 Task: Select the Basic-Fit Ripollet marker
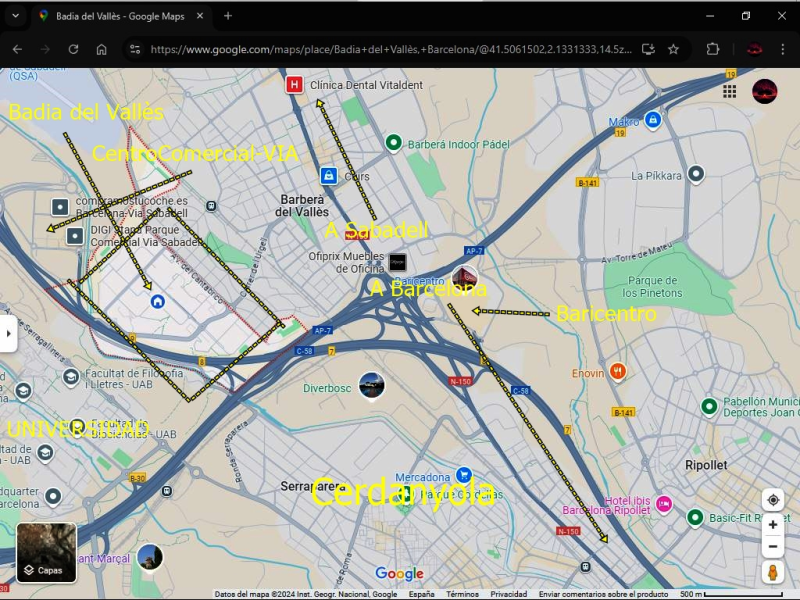695,517
